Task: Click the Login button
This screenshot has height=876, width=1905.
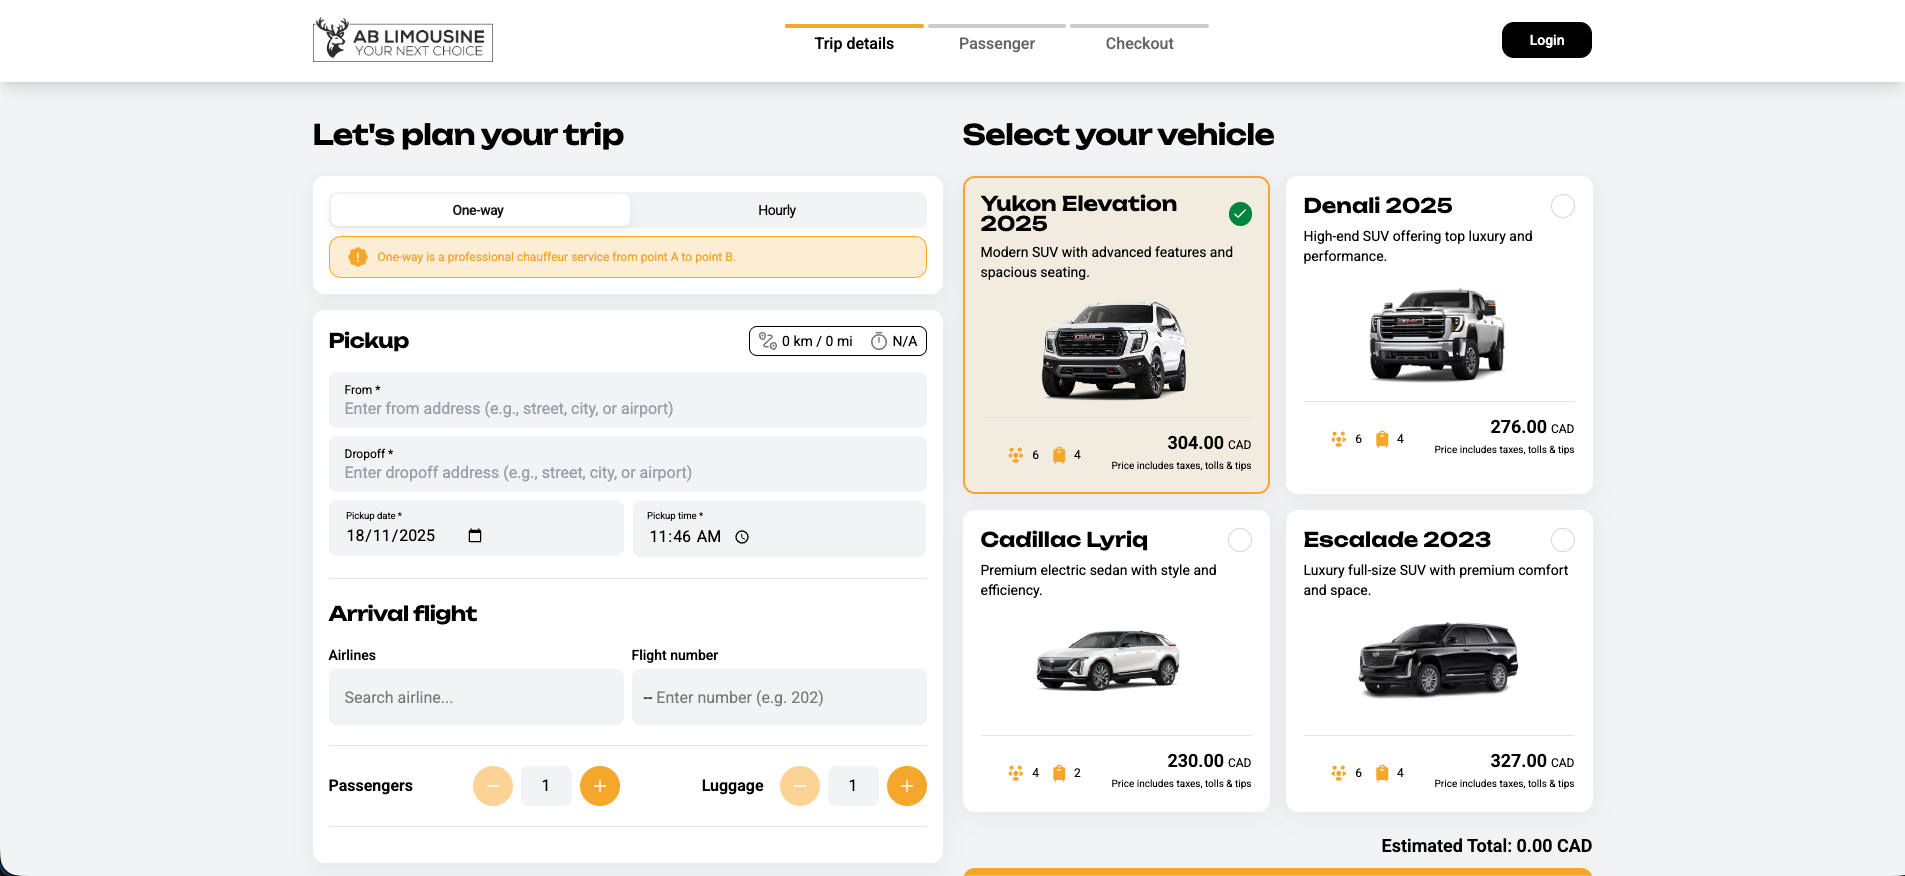Action: (x=1546, y=40)
